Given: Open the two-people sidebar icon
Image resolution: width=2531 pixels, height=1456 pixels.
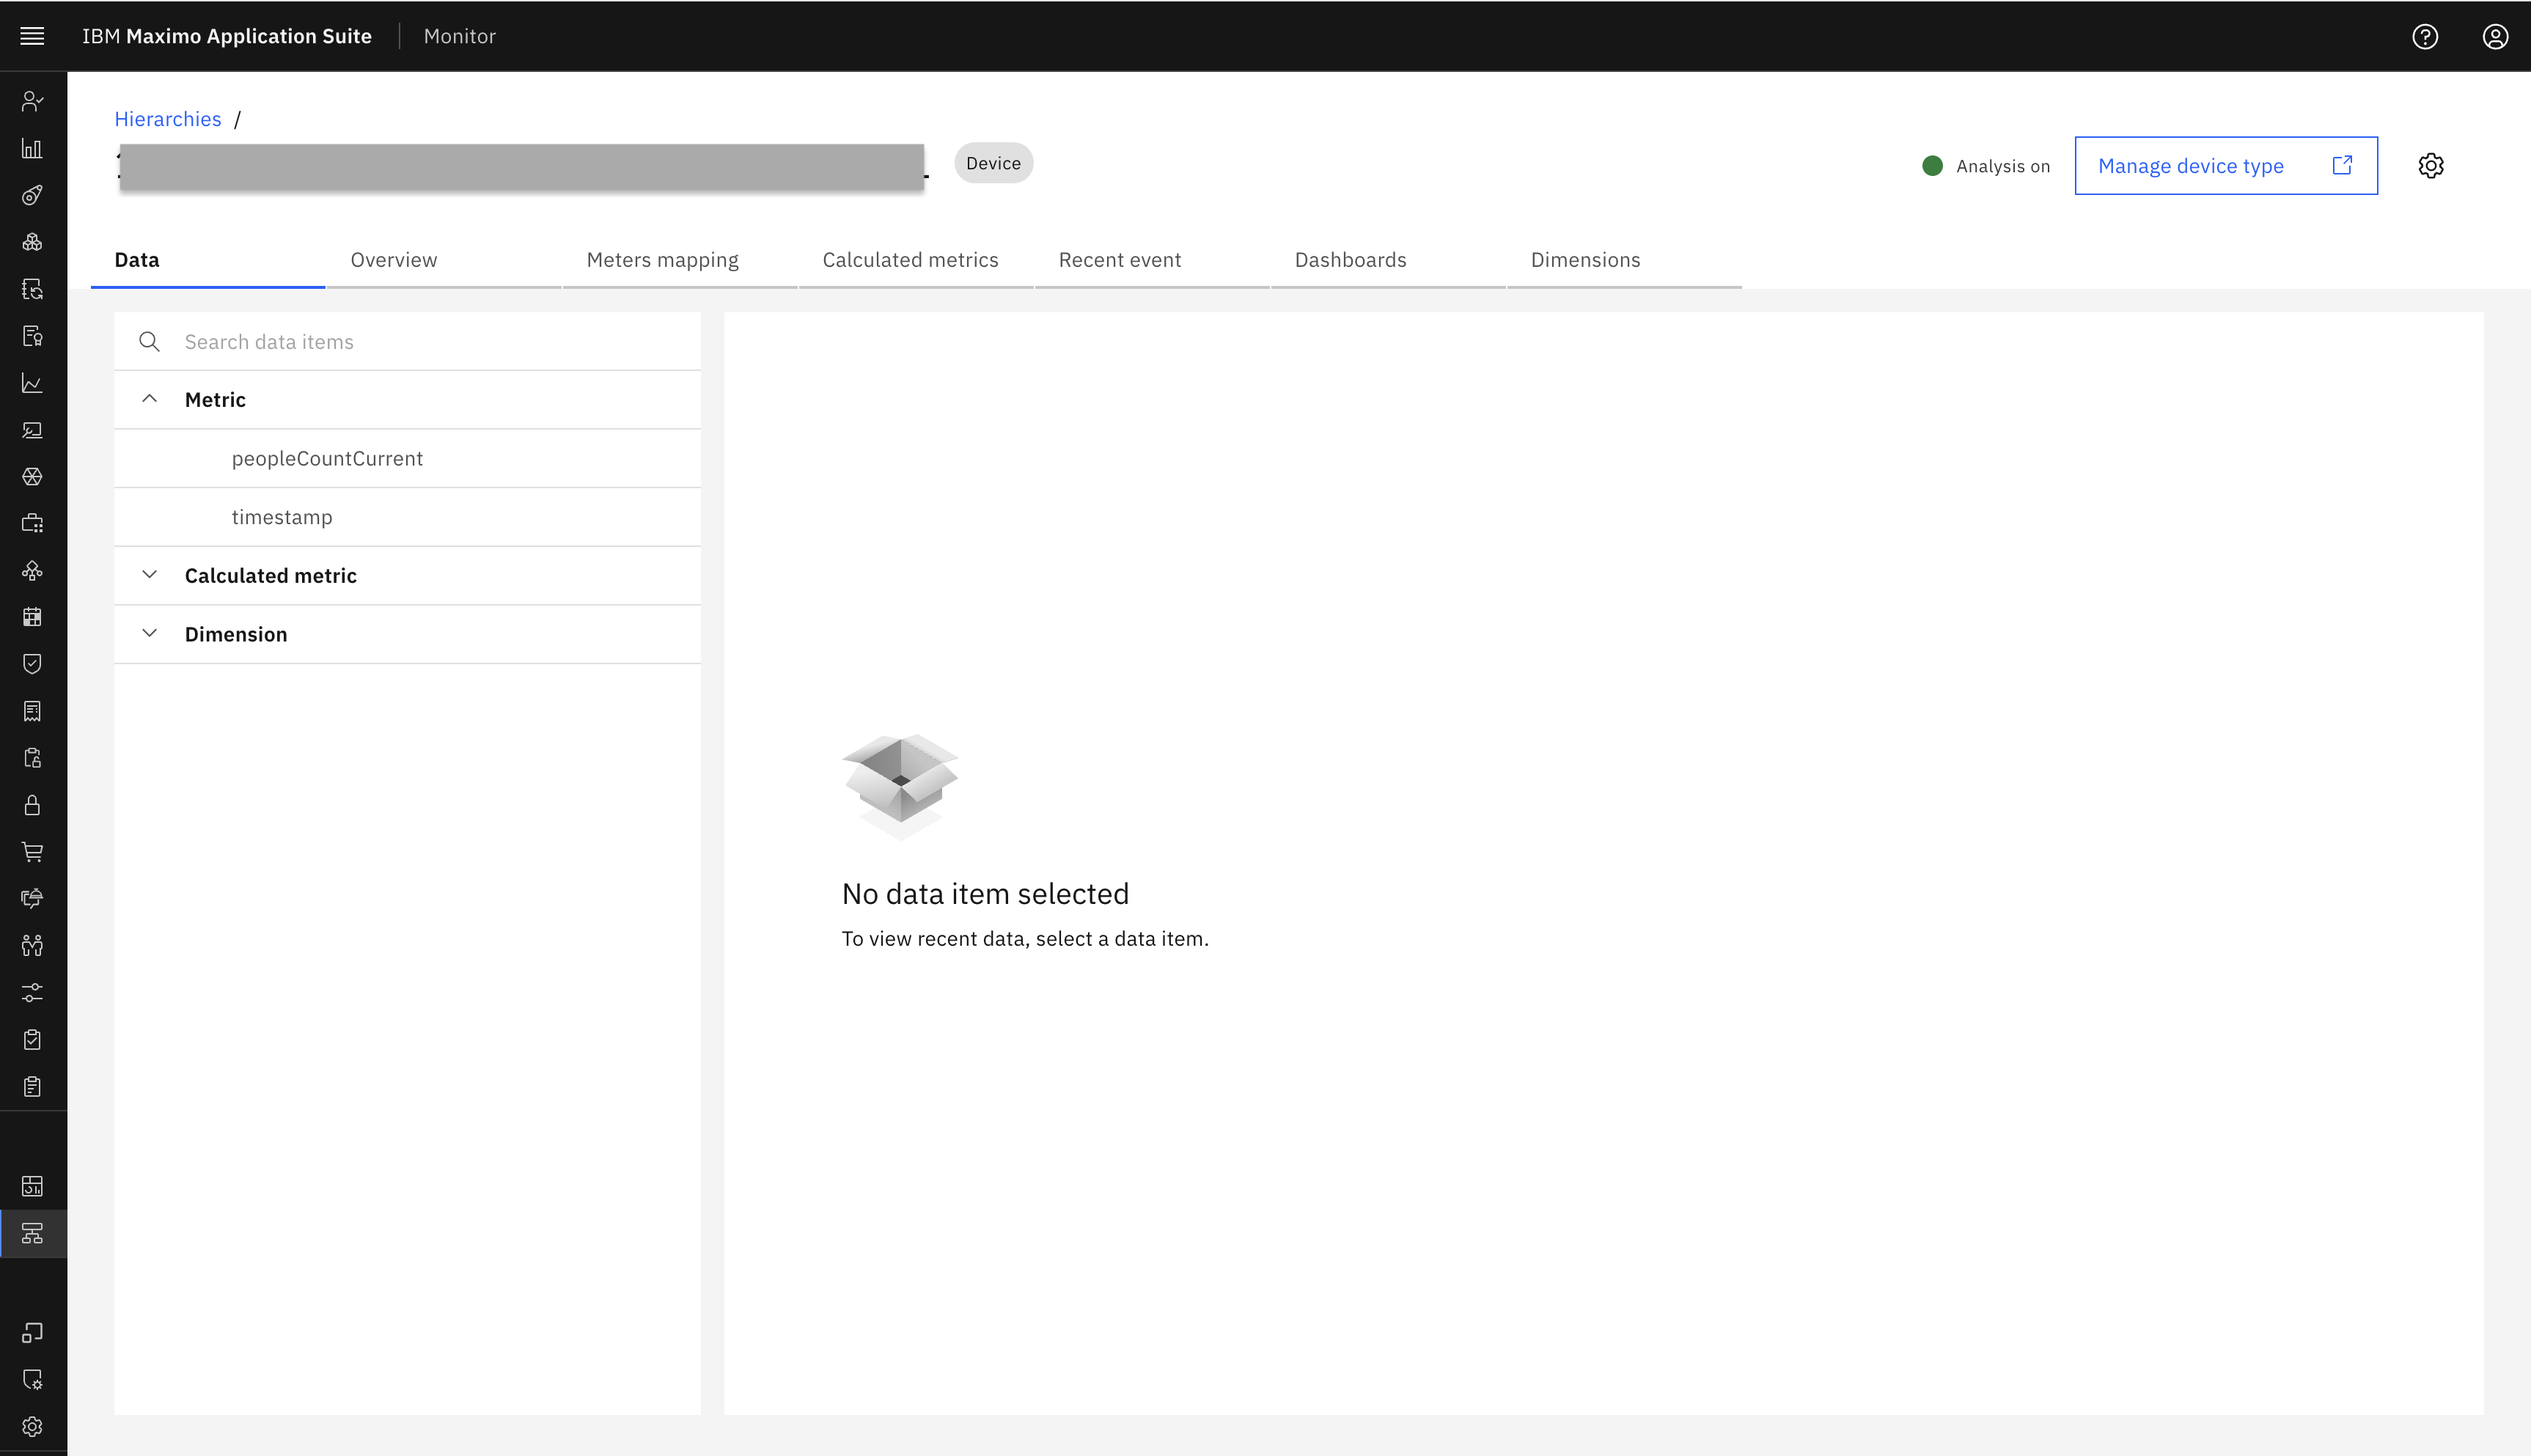Looking at the screenshot, I should pyautogui.click(x=32, y=945).
